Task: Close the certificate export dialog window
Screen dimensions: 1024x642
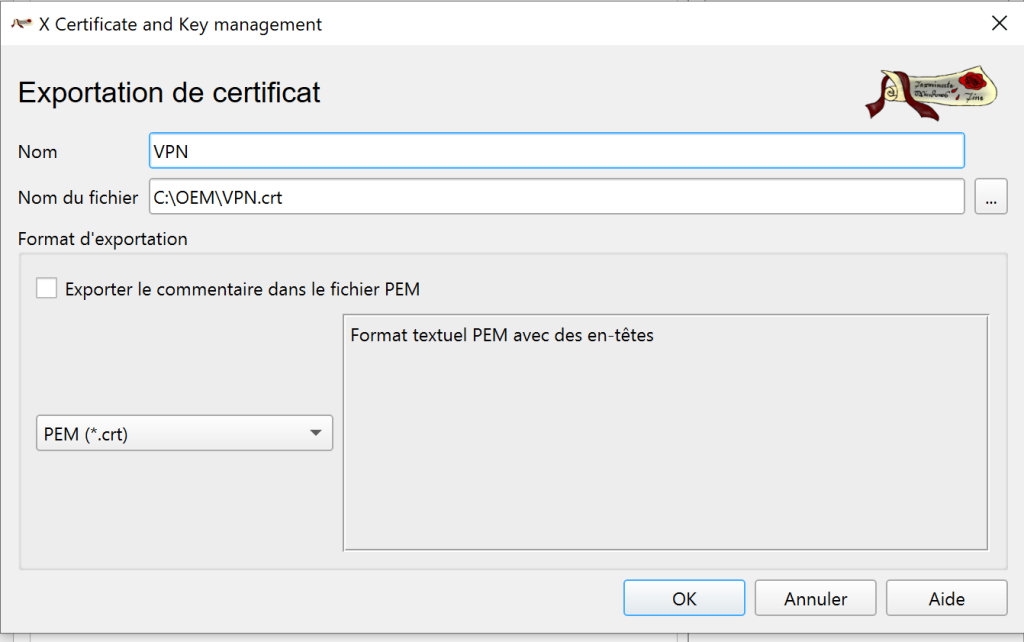Action: pyautogui.click(x=998, y=24)
